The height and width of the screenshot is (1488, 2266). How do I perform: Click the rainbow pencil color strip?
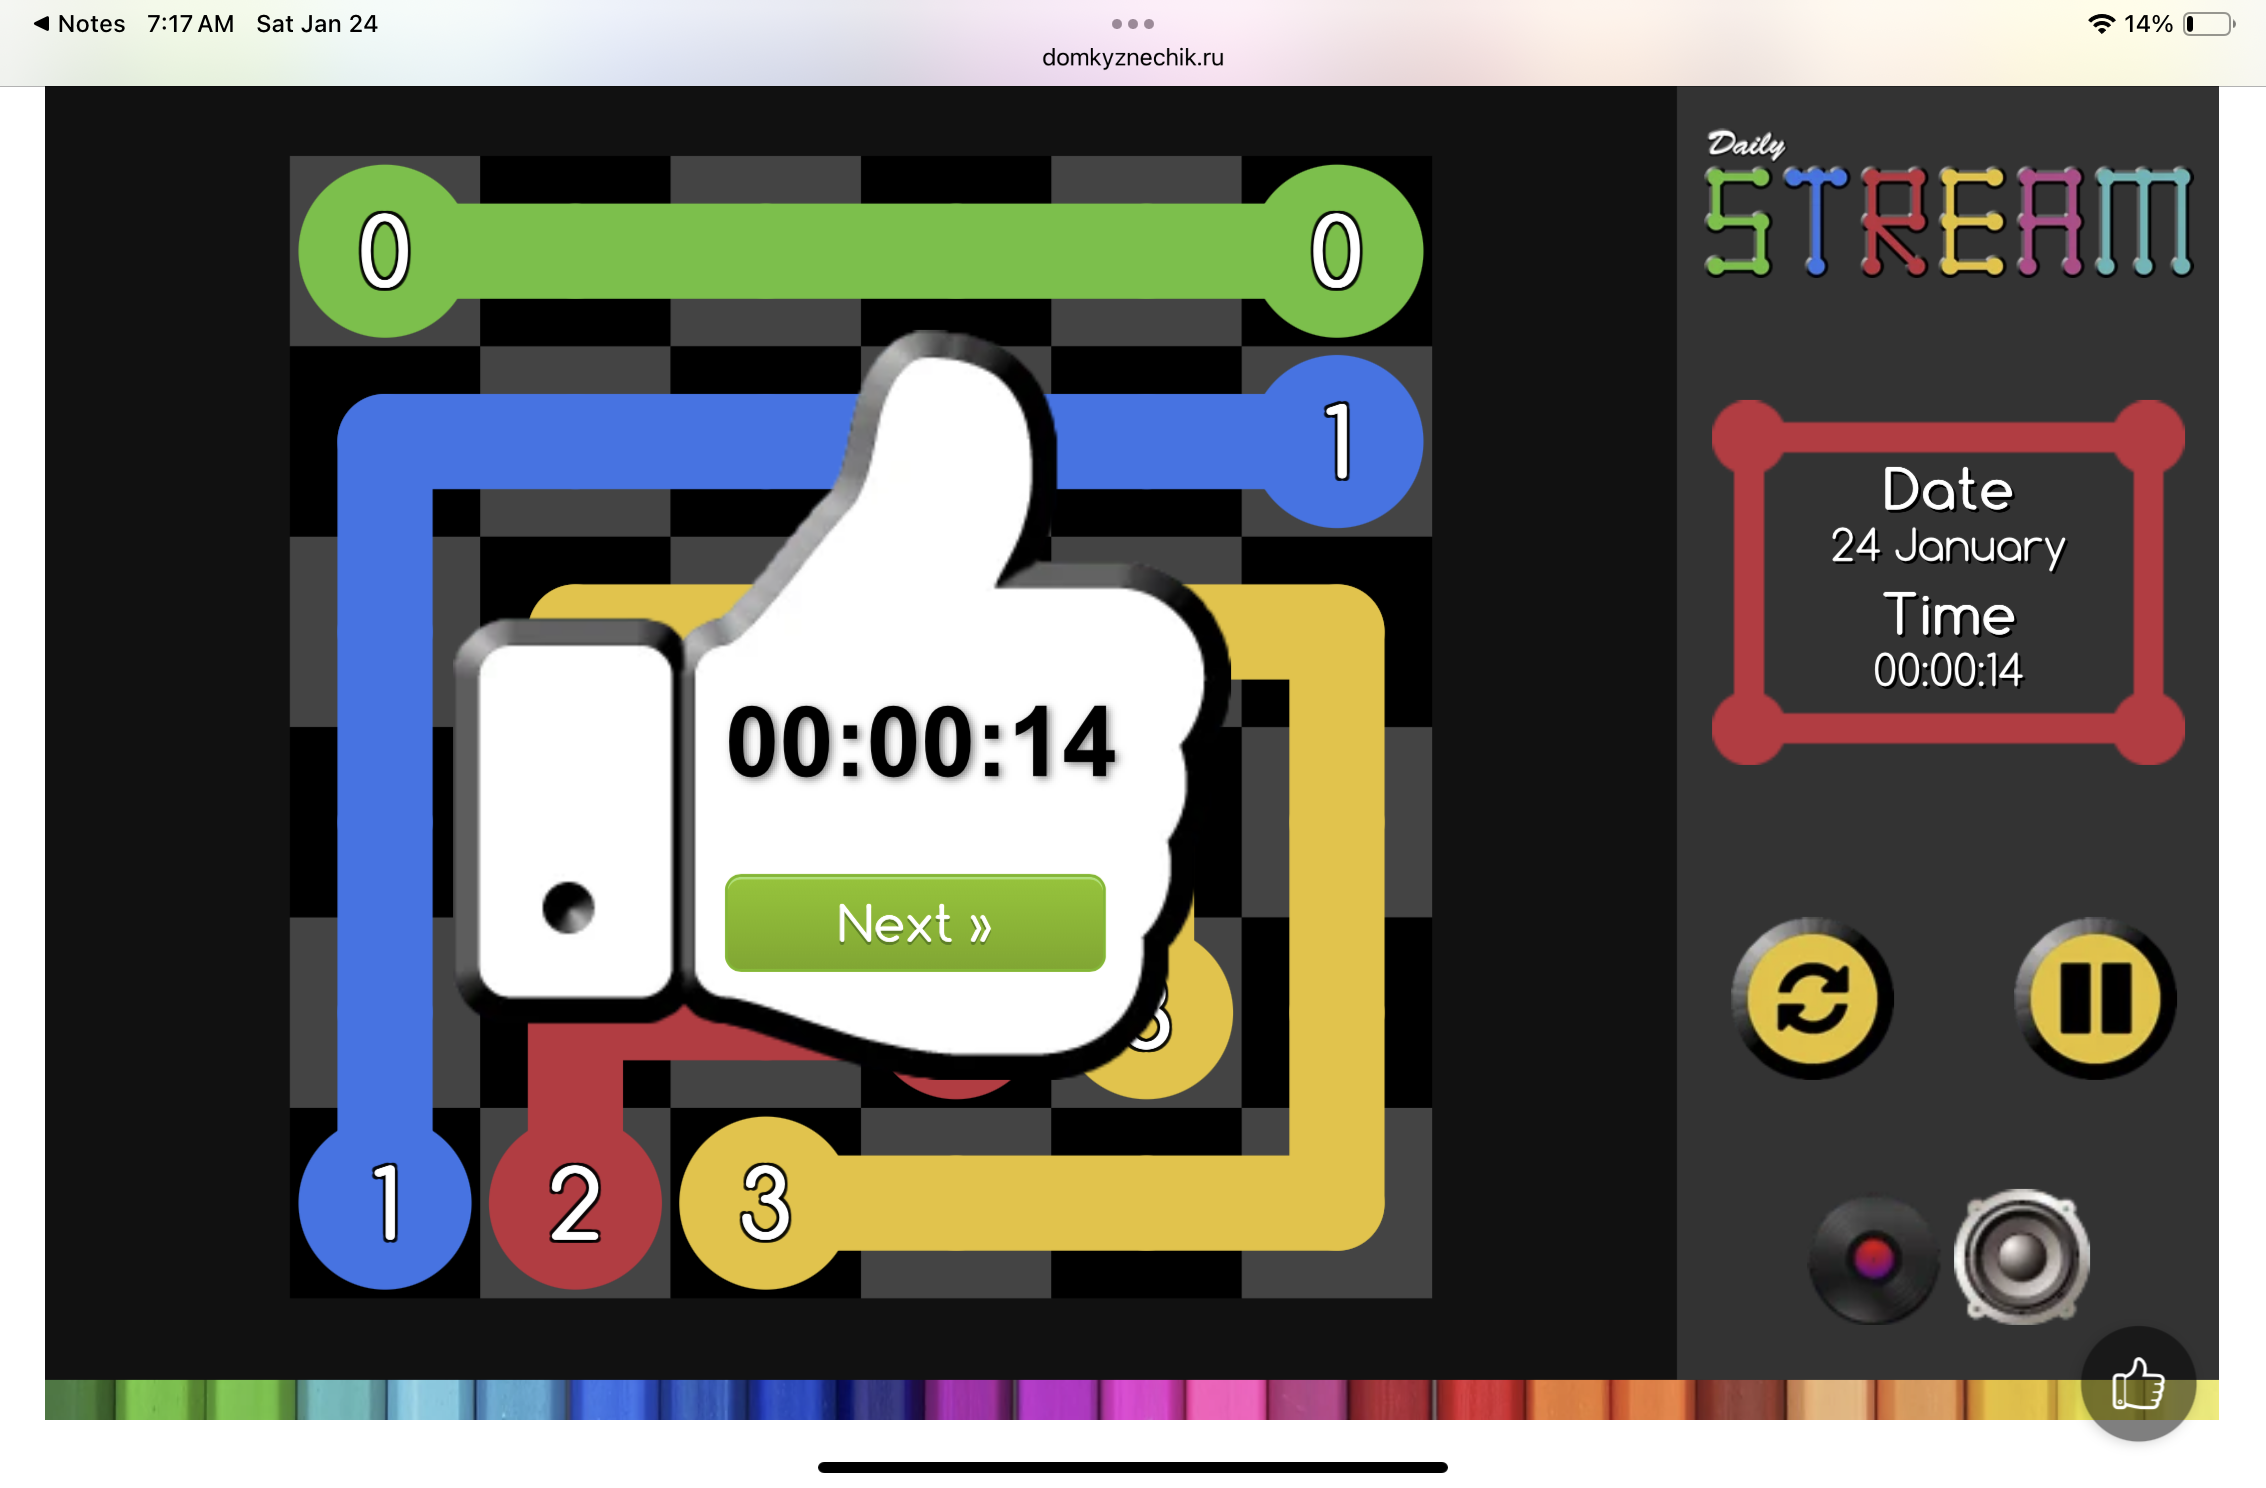pyautogui.click(x=1000, y=1399)
